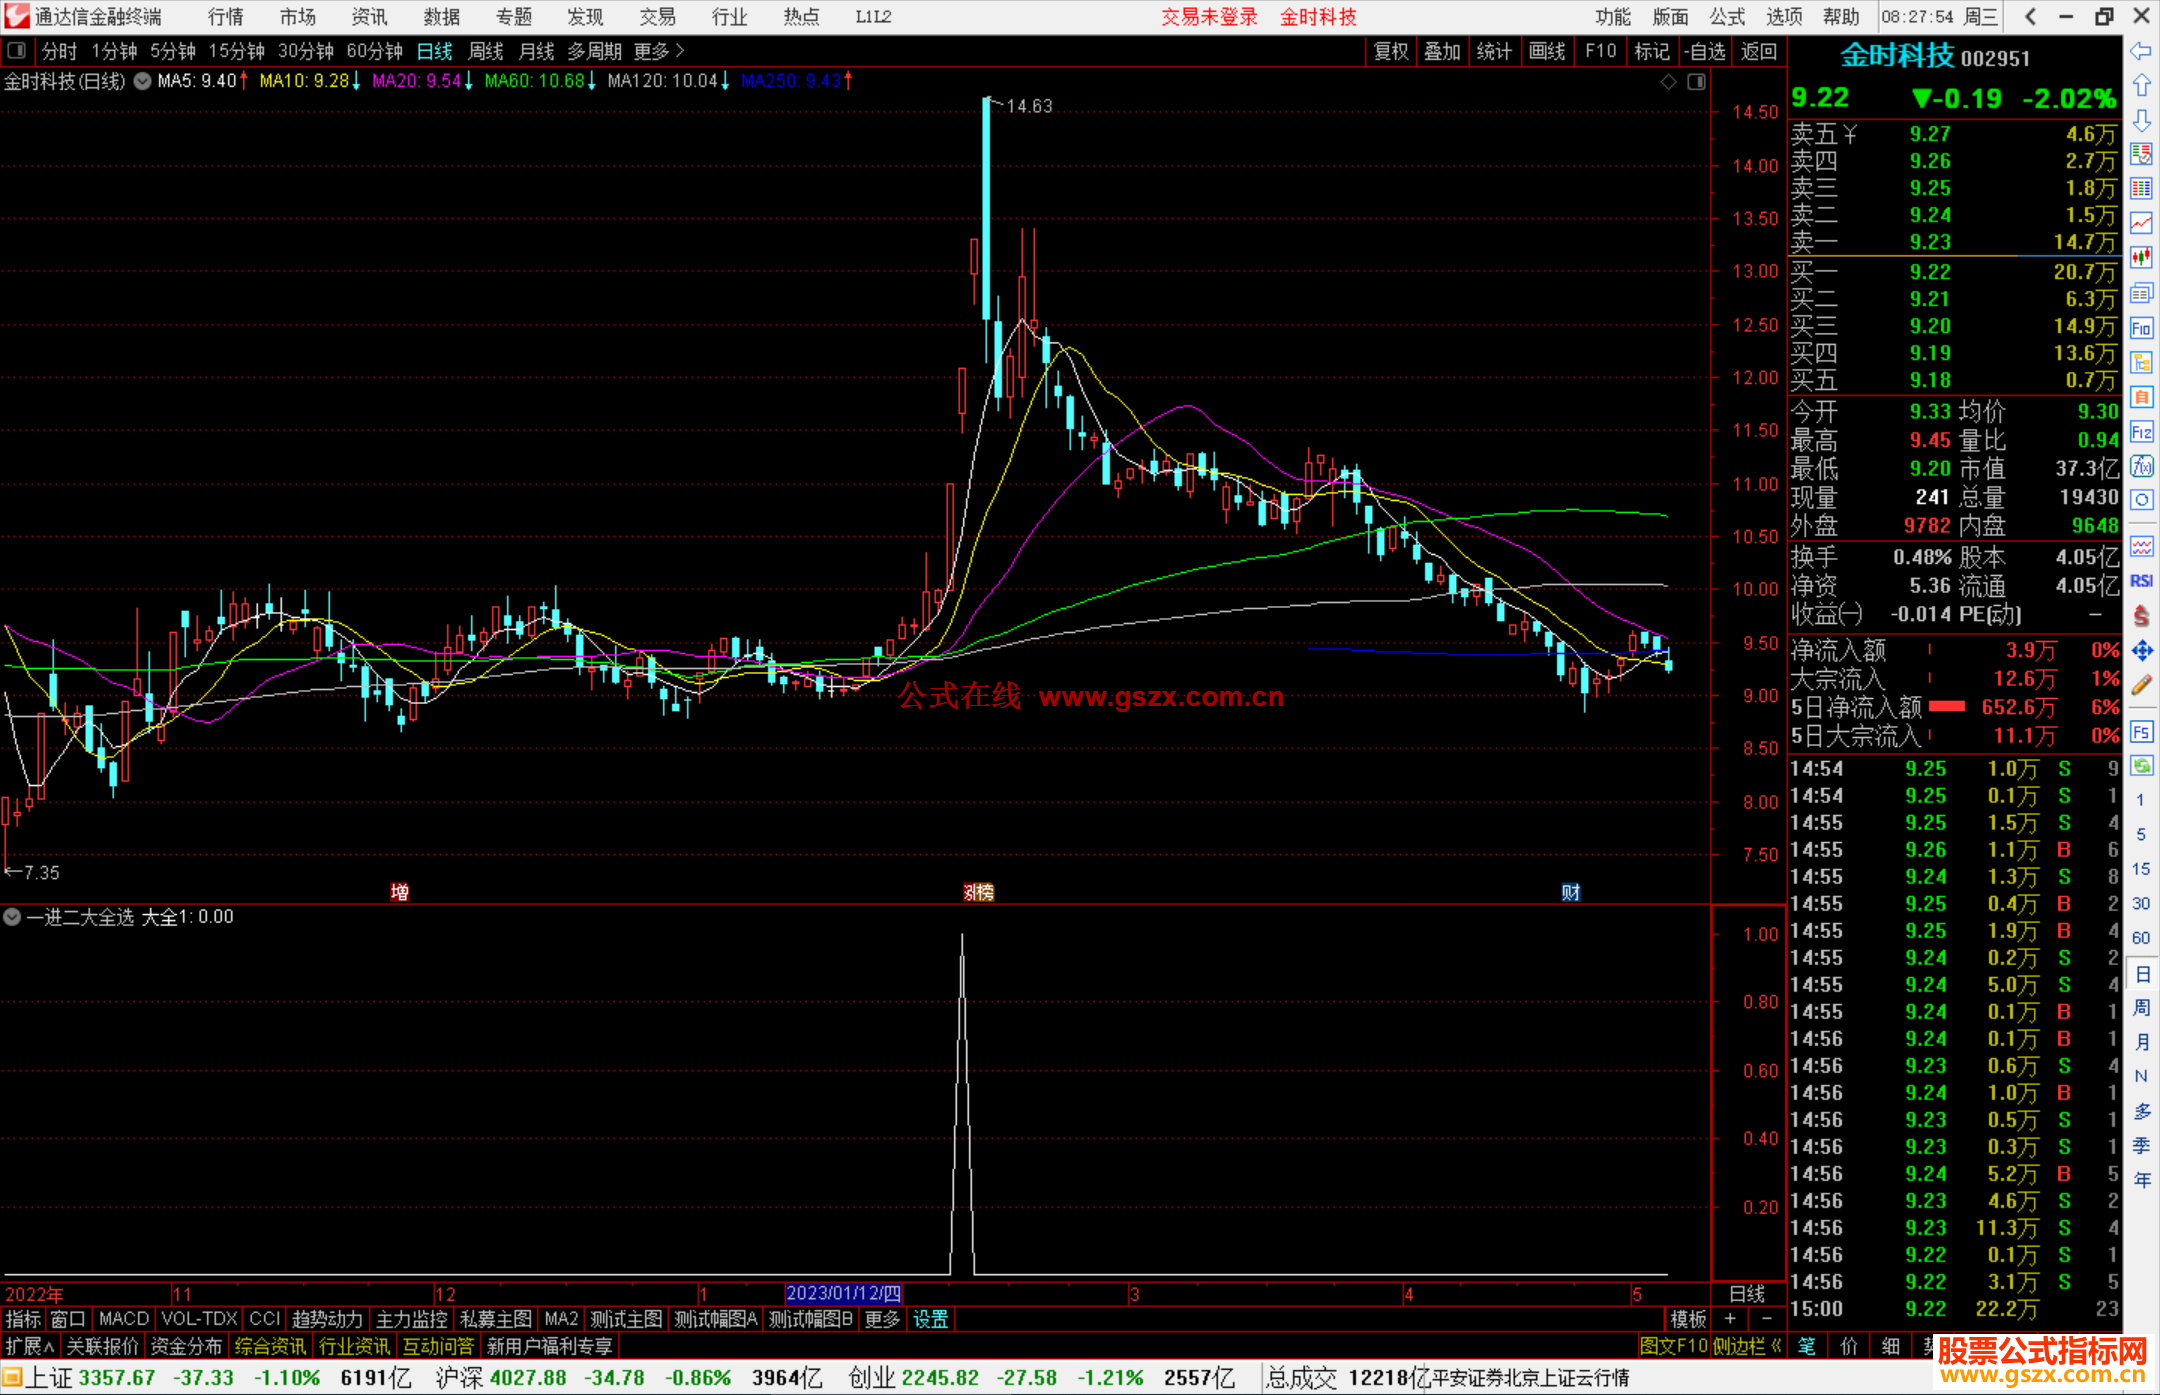The width and height of the screenshot is (2160, 1395).
Task: Open the 公式 menu
Action: tap(1727, 17)
